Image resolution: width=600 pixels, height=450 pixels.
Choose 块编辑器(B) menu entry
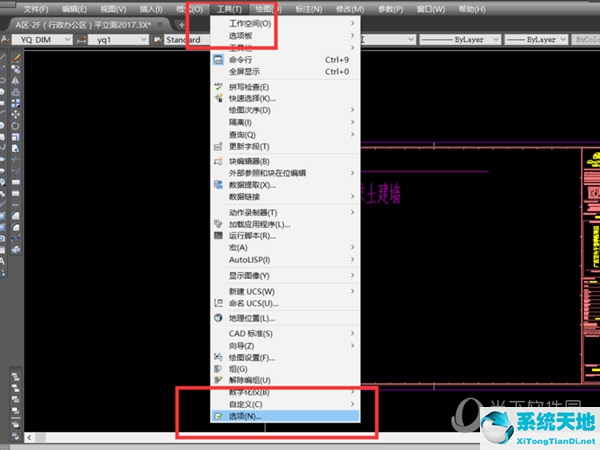point(285,161)
